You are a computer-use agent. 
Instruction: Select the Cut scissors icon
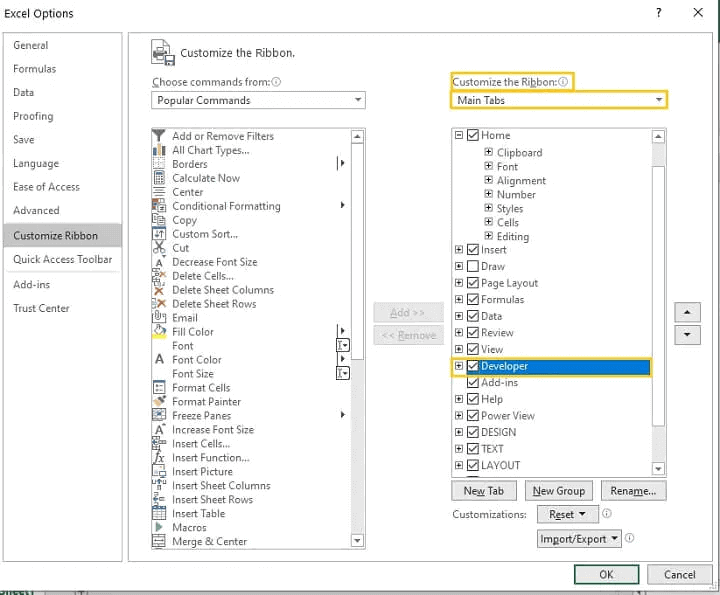click(x=159, y=248)
